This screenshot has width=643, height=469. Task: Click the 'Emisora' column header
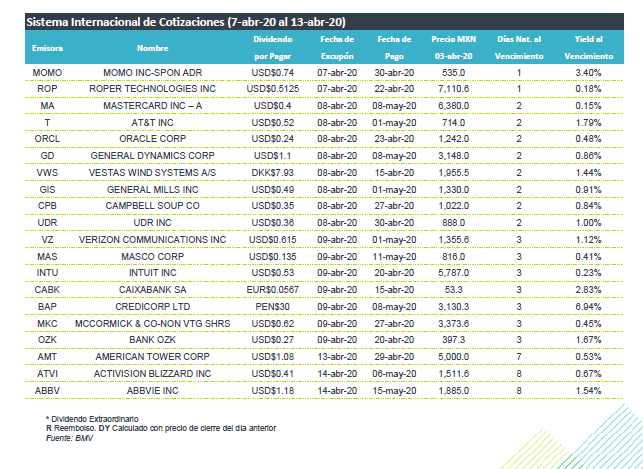click(x=48, y=48)
